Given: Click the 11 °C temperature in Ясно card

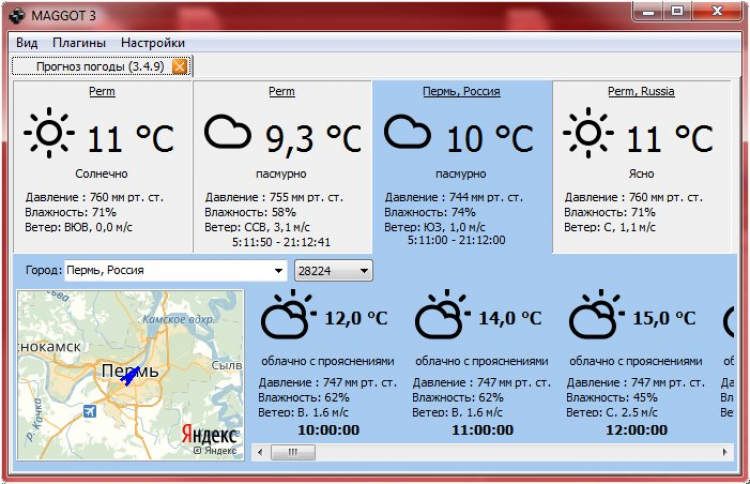Looking at the screenshot, I should [x=670, y=139].
